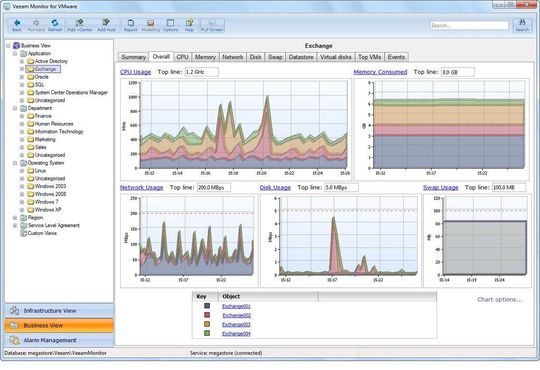
Task: Click the Add Host icon
Action: coord(106,23)
